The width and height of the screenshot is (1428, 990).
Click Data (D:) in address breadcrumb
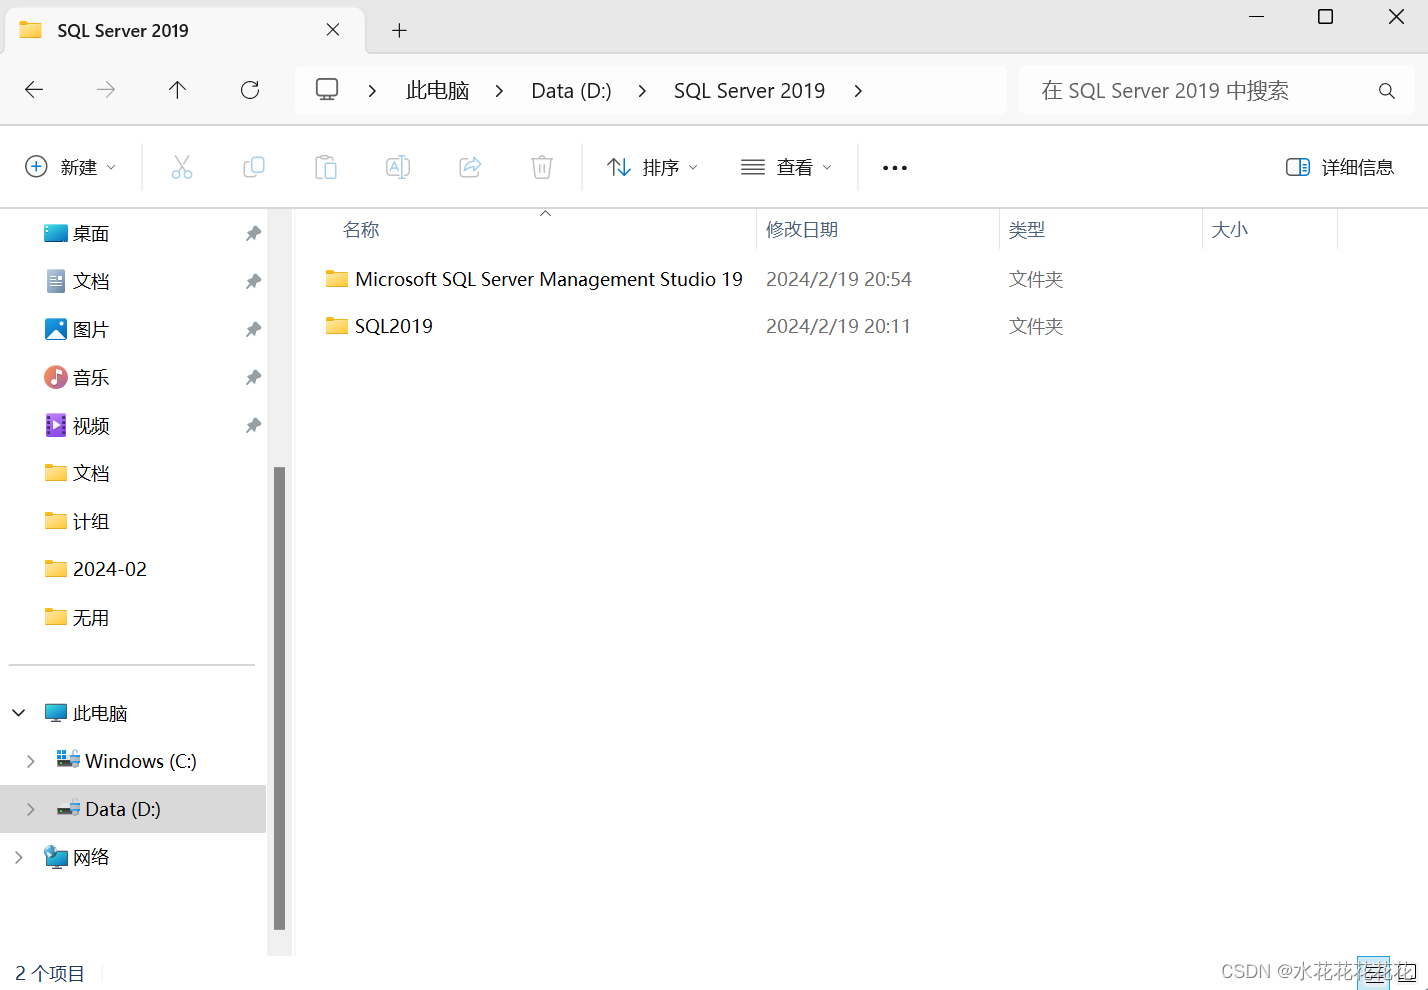point(571,91)
